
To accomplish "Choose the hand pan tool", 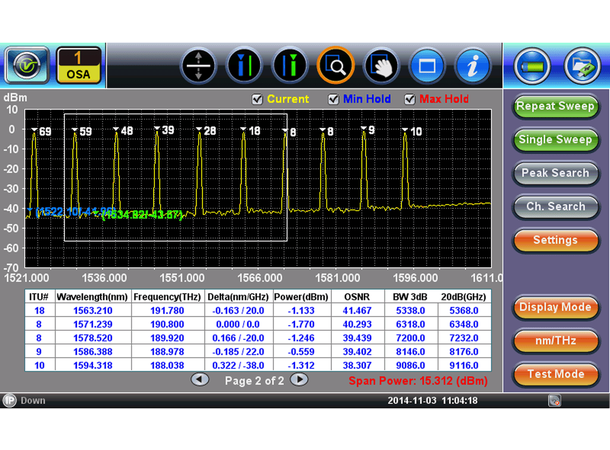I will pos(381,66).
